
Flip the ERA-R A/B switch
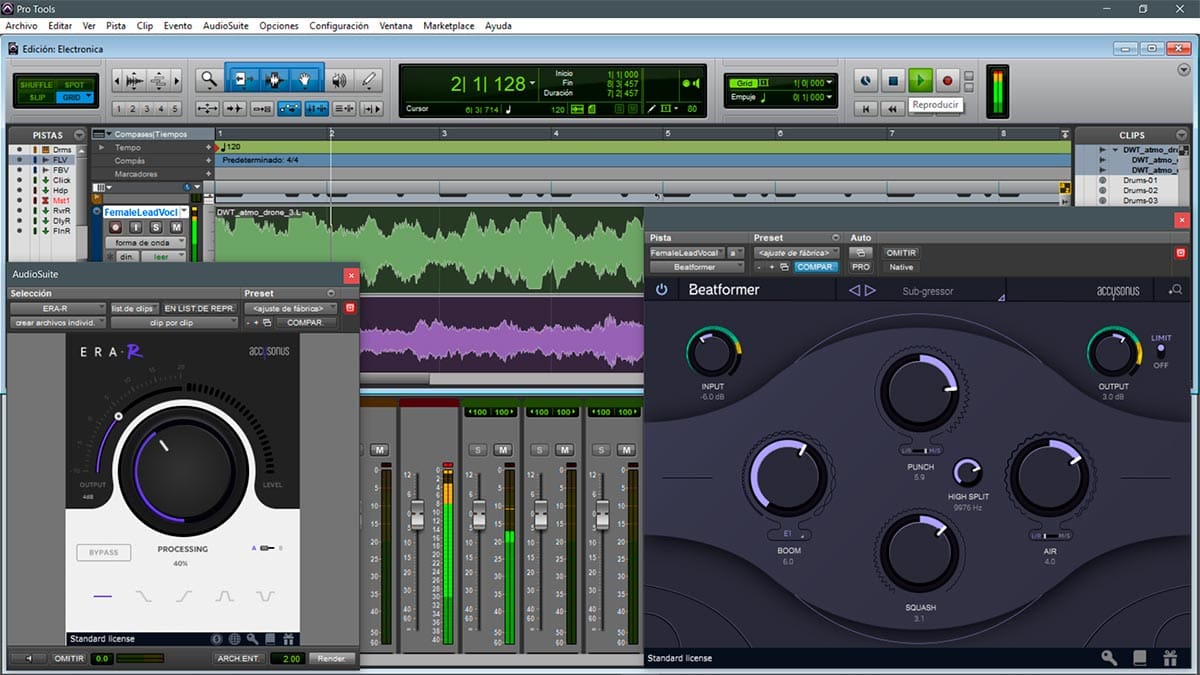click(x=266, y=548)
